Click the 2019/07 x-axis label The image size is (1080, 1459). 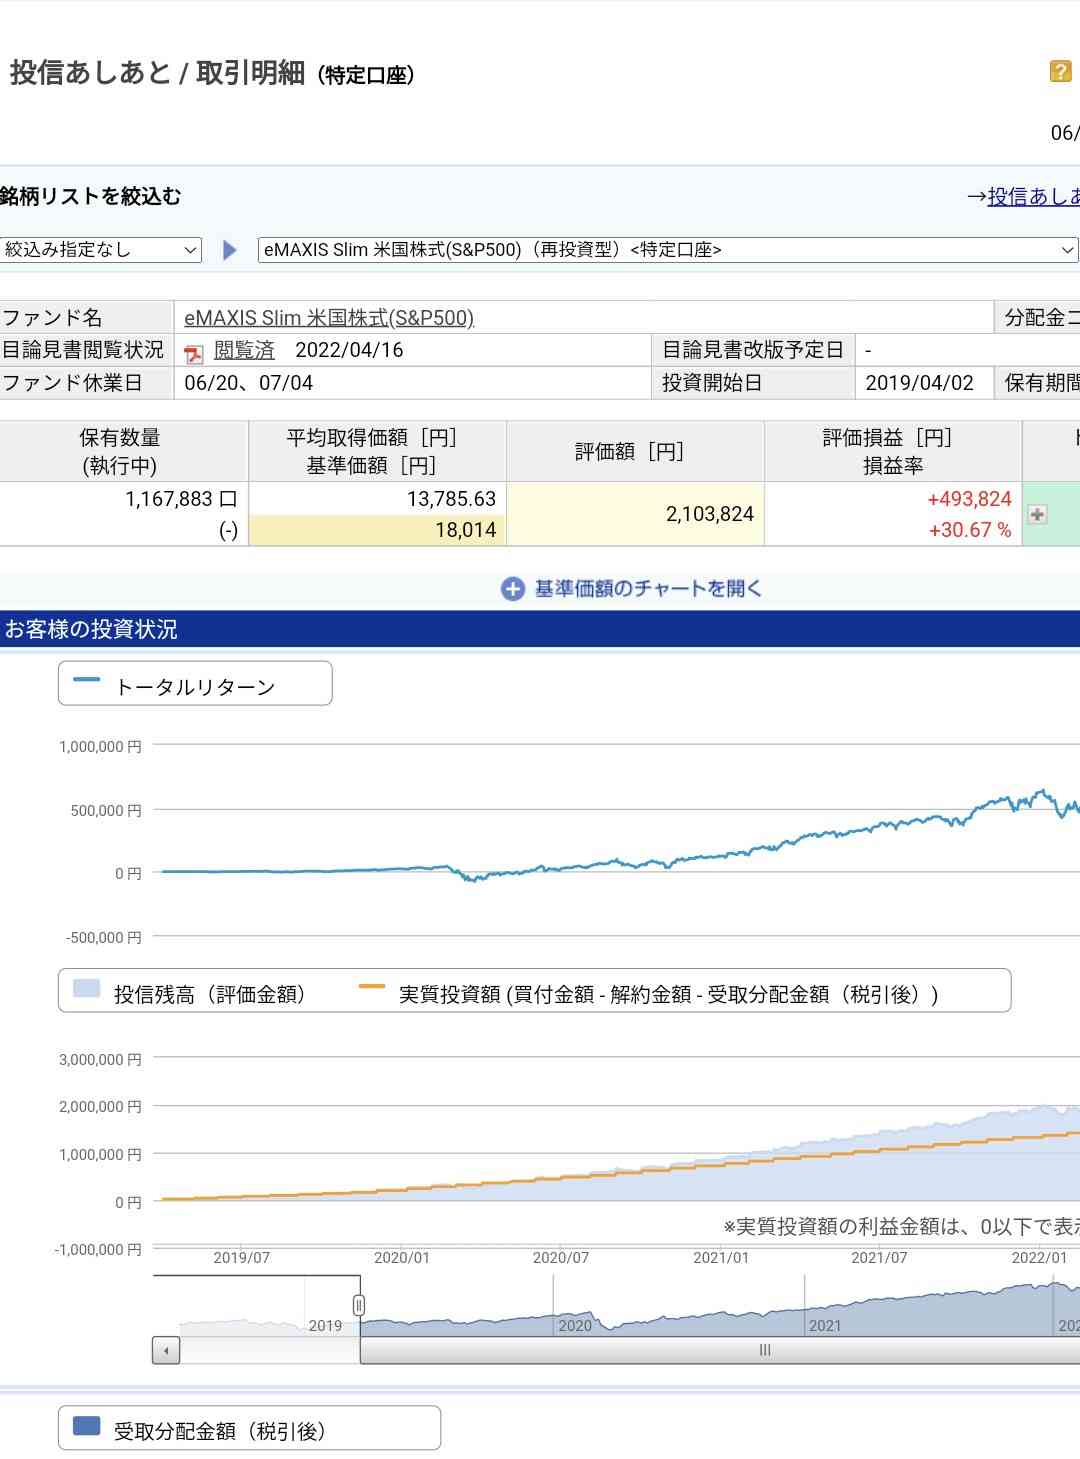[x=242, y=1258]
